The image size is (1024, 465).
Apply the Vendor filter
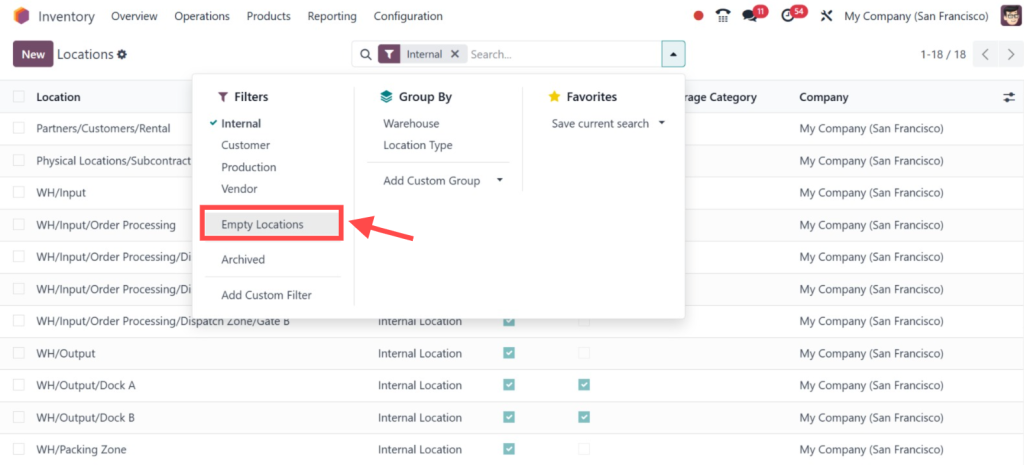[x=239, y=189]
